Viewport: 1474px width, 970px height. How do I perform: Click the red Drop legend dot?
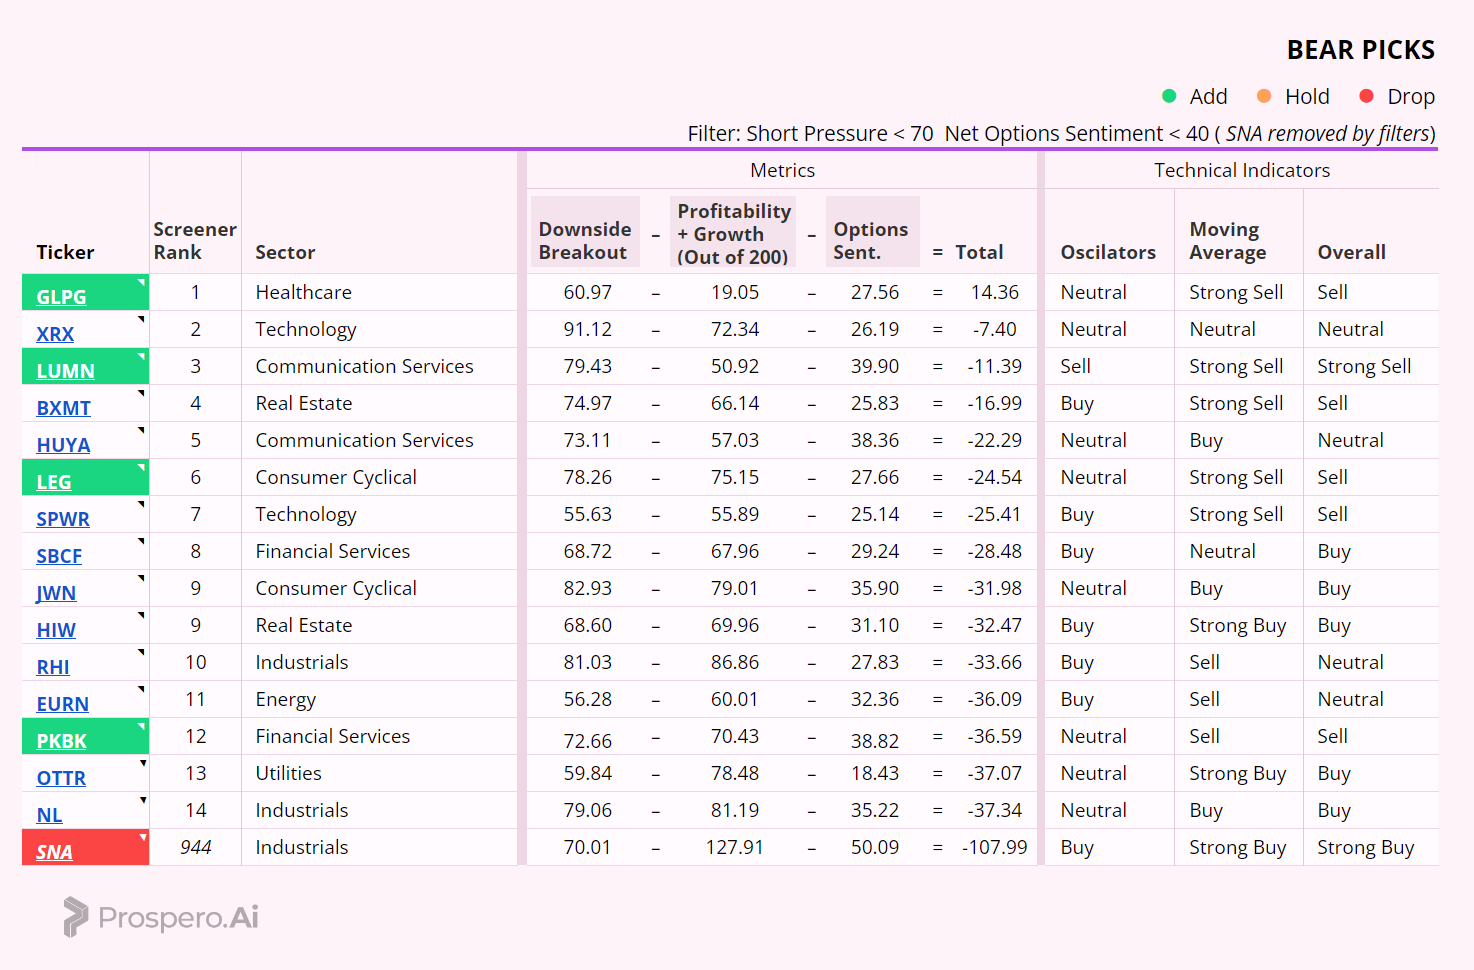(x=1366, y=96)
